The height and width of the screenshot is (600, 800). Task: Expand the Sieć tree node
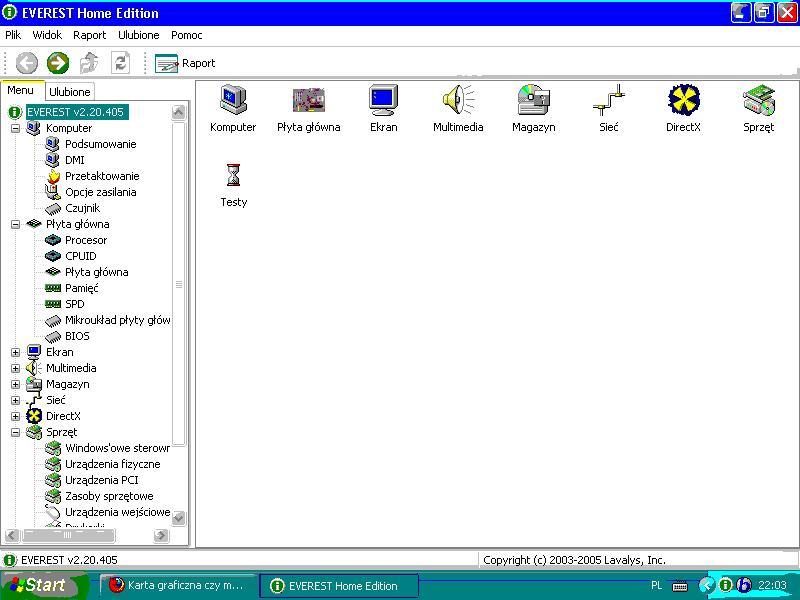[x=15, y=401]
